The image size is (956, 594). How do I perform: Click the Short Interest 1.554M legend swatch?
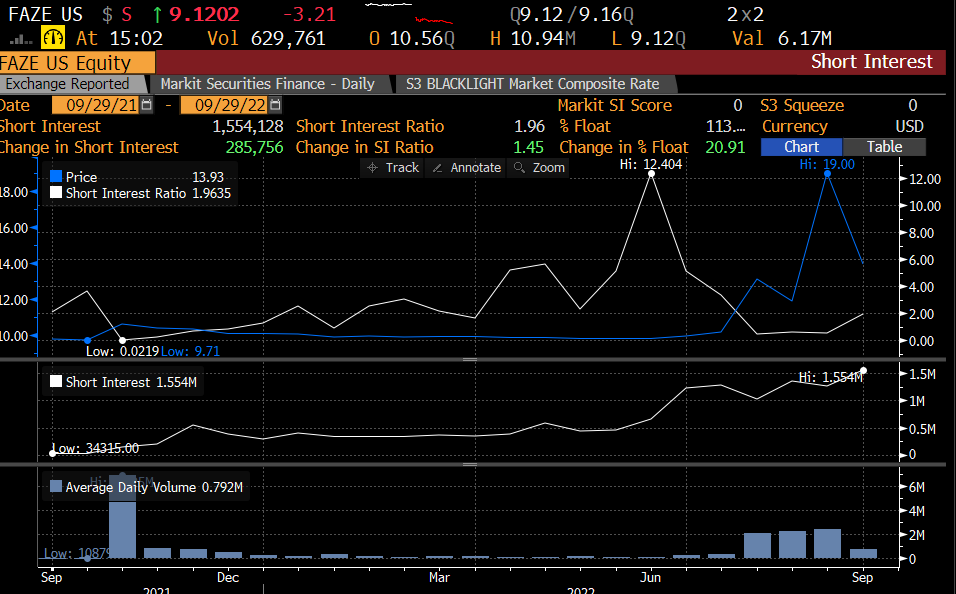(56, 382)
